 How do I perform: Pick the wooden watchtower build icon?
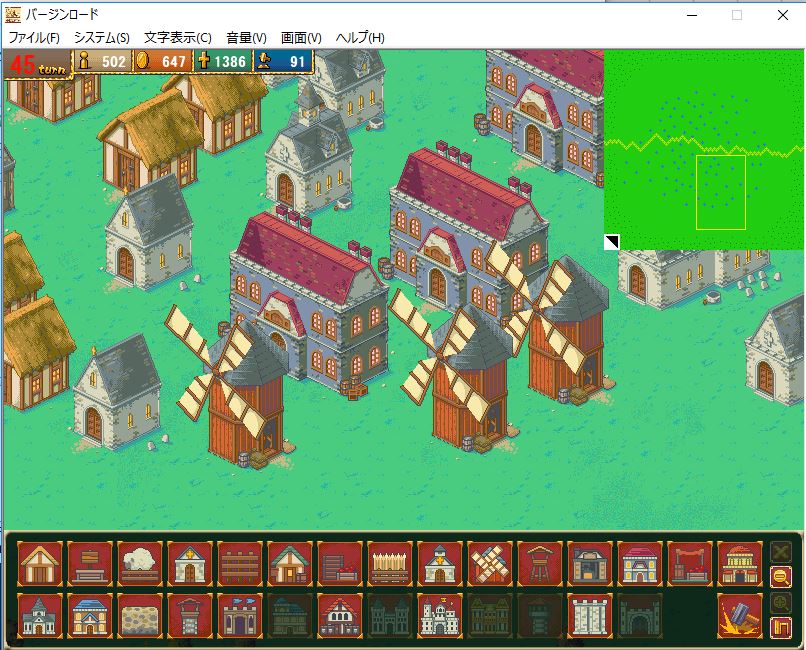point(540,564)
